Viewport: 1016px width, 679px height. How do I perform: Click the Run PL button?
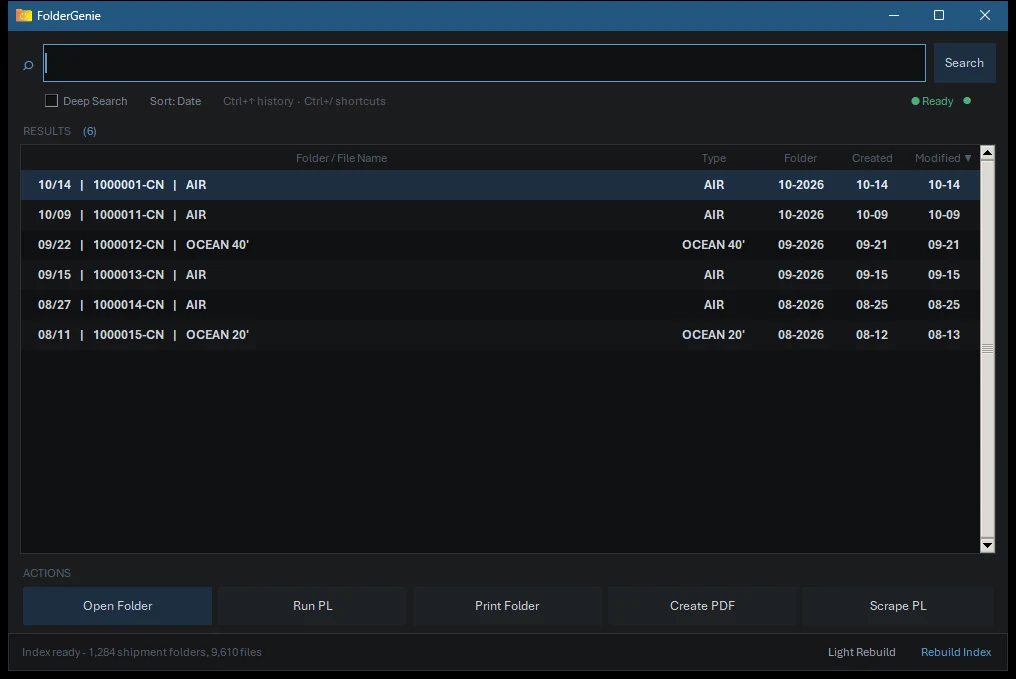(312, 606)
